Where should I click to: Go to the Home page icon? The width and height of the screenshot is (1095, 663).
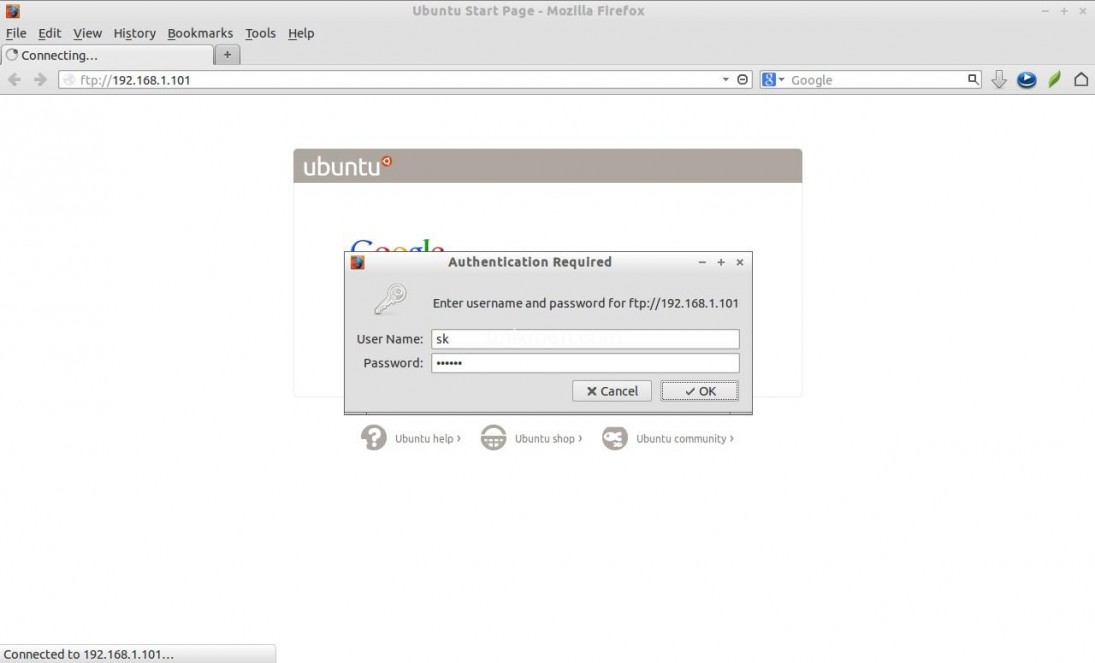point(1081,80)
